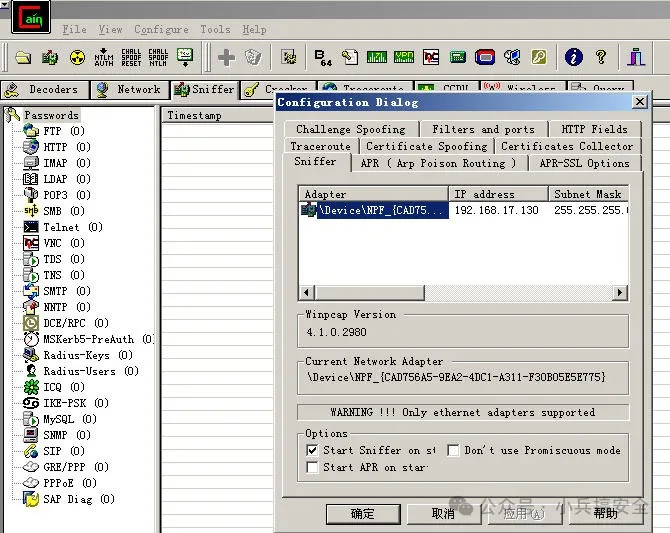Select MySQL in the Passwords list
670x533 pixels.
58,419
